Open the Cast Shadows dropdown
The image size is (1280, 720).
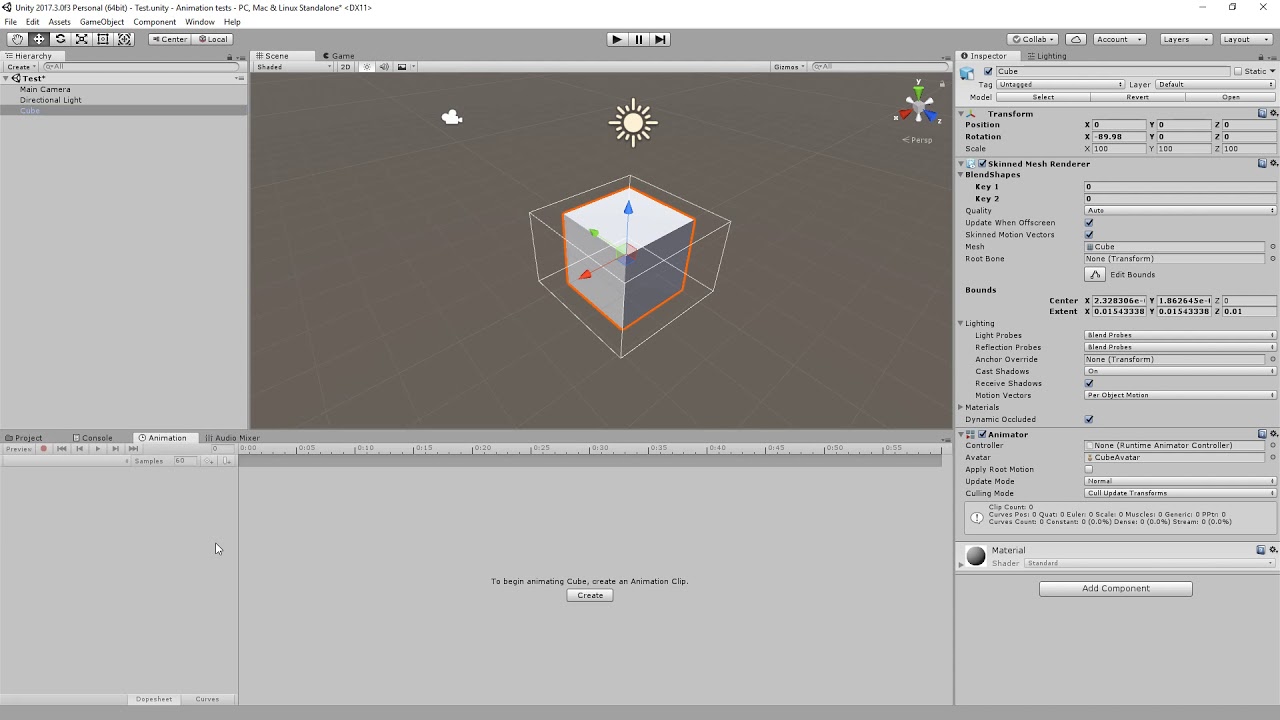click(x=1181, y=371)
